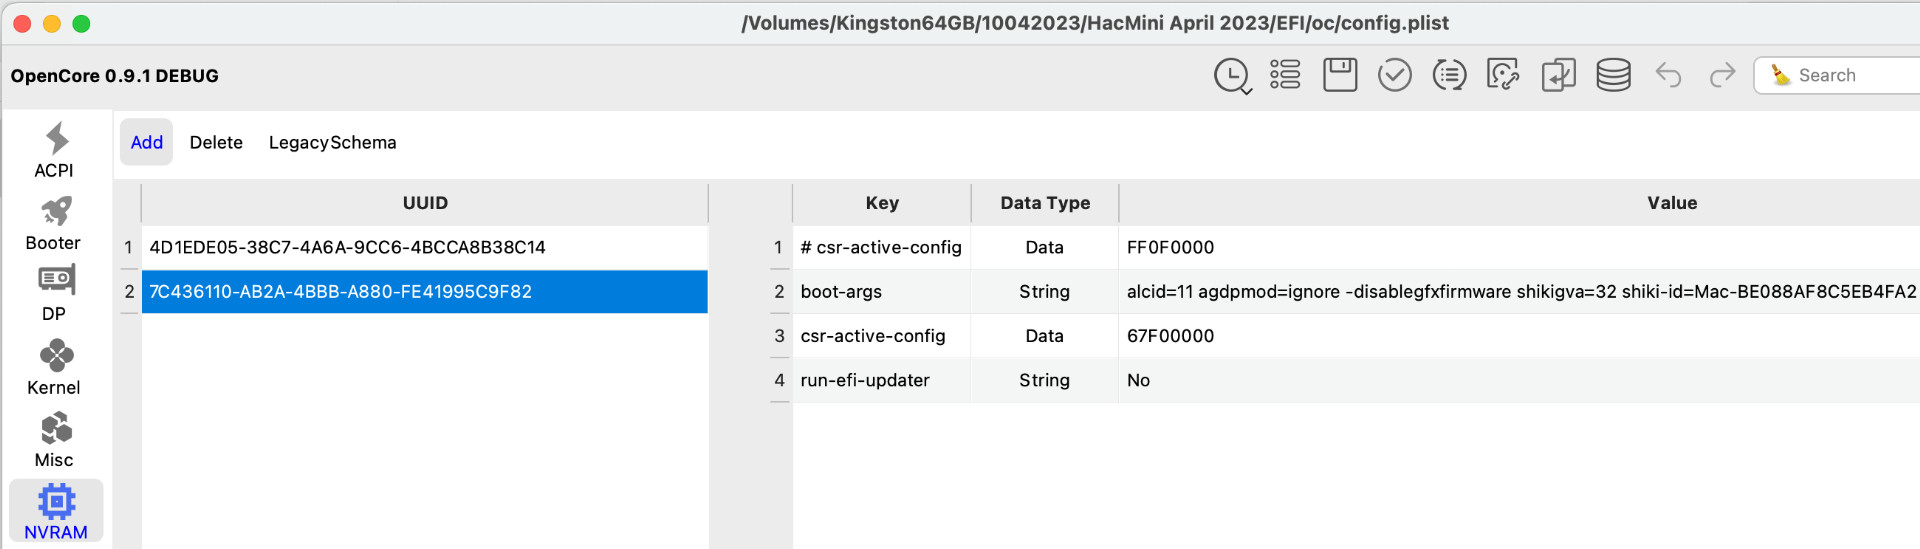This screenshot has width=1920, height=549.
Task: Go to the Kernel section
Action: point(55,367)
